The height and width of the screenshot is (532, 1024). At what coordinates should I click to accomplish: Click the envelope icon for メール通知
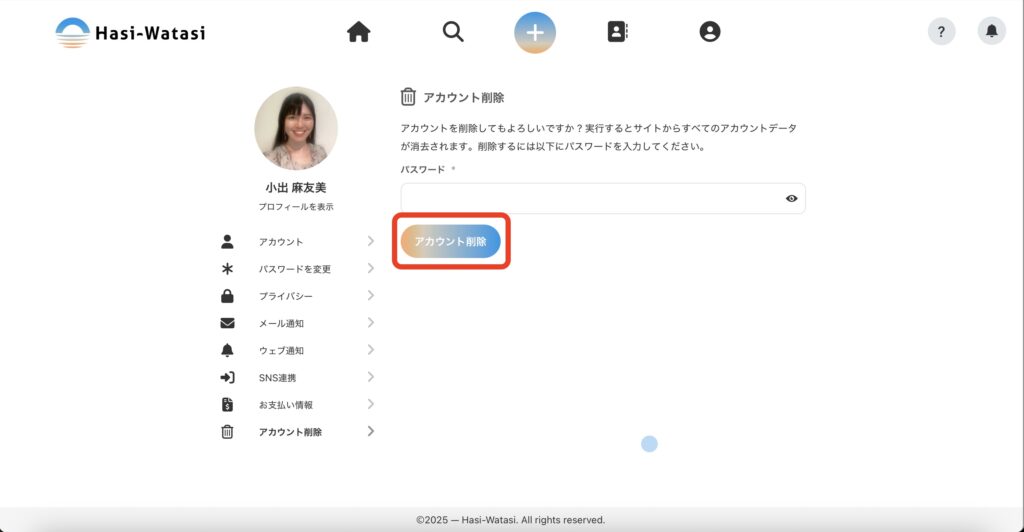pyautogui.click(x=227, y=323)
